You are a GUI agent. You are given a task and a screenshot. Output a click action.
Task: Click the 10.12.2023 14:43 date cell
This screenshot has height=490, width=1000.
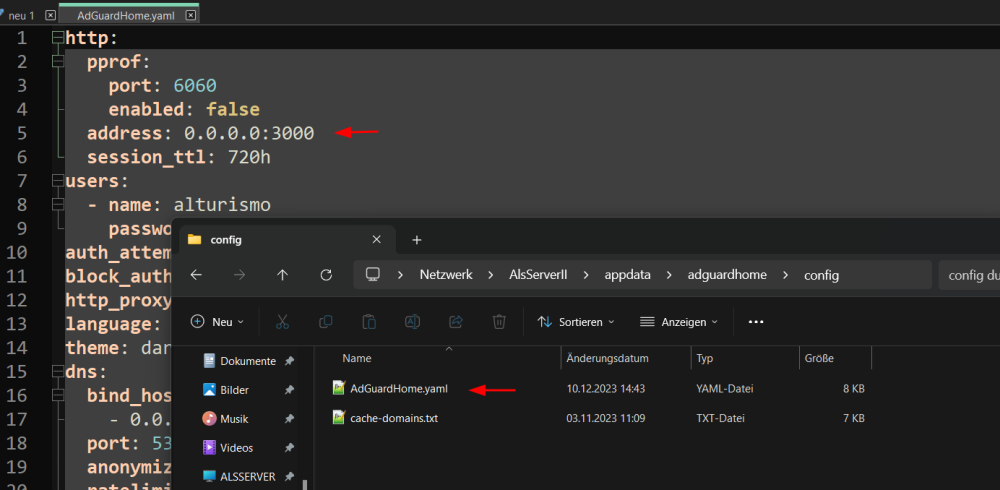606,389
